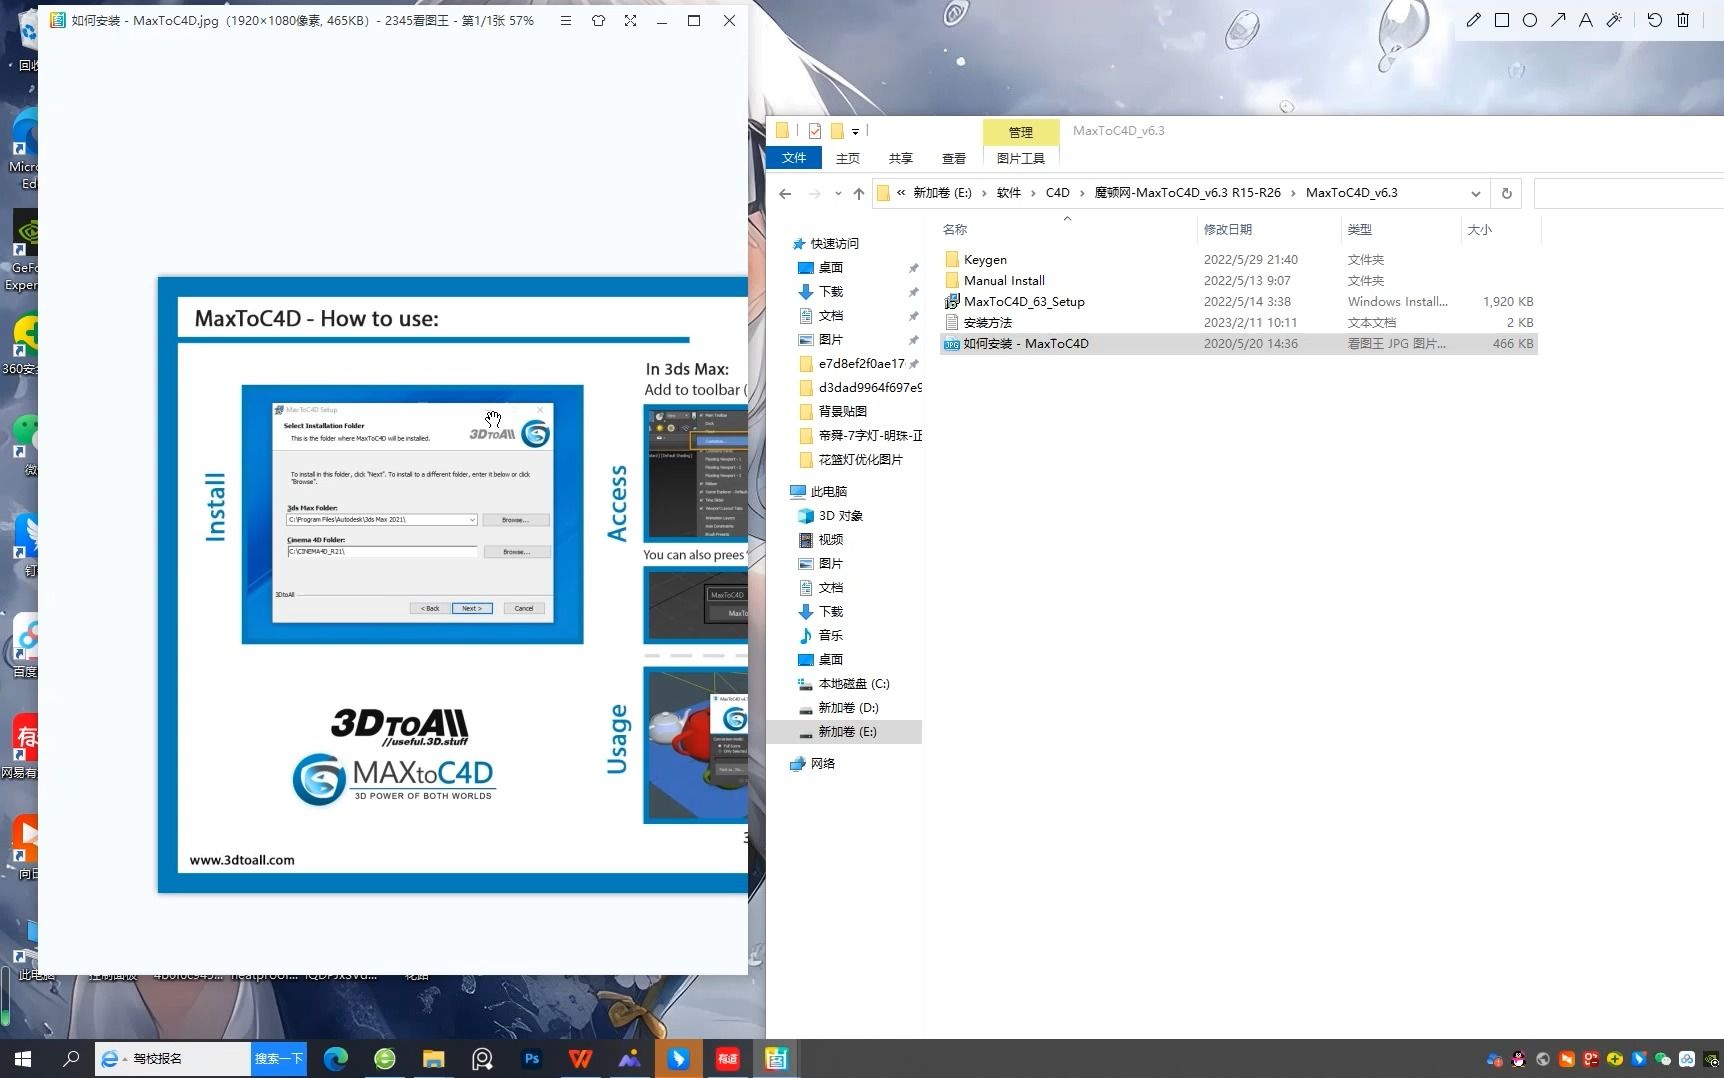Viewport: 1724px width, 1078px height.
Task: Click the 2345 image viewer taskbar icon
Action: (x=776, y=1058)
